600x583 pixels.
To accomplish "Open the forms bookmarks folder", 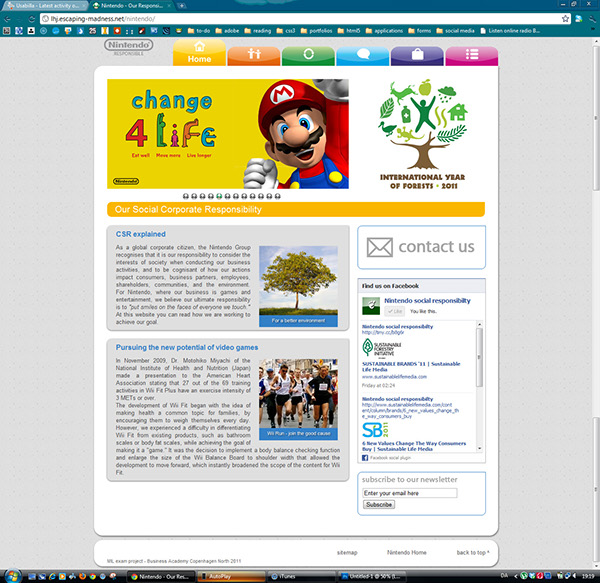I will (419, 31).
